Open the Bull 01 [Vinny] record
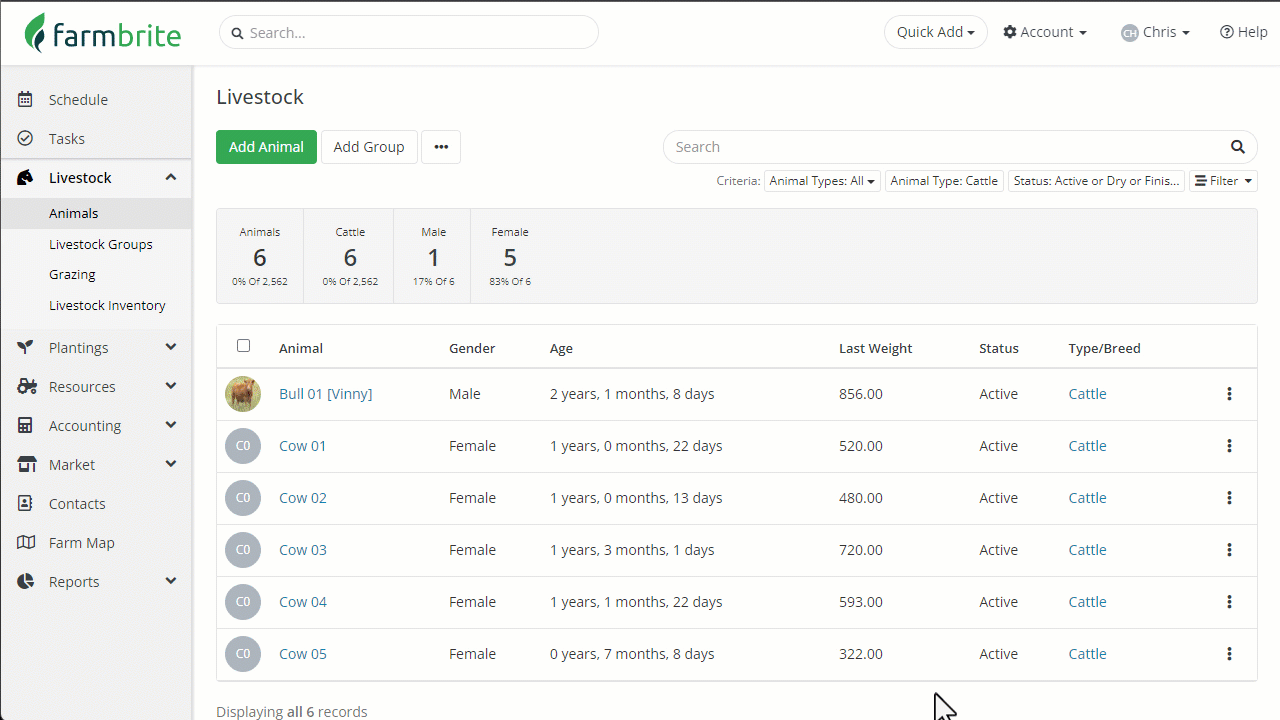This screenshot has width=1280, height=720. pyautogui.click(x=325, y=394)
